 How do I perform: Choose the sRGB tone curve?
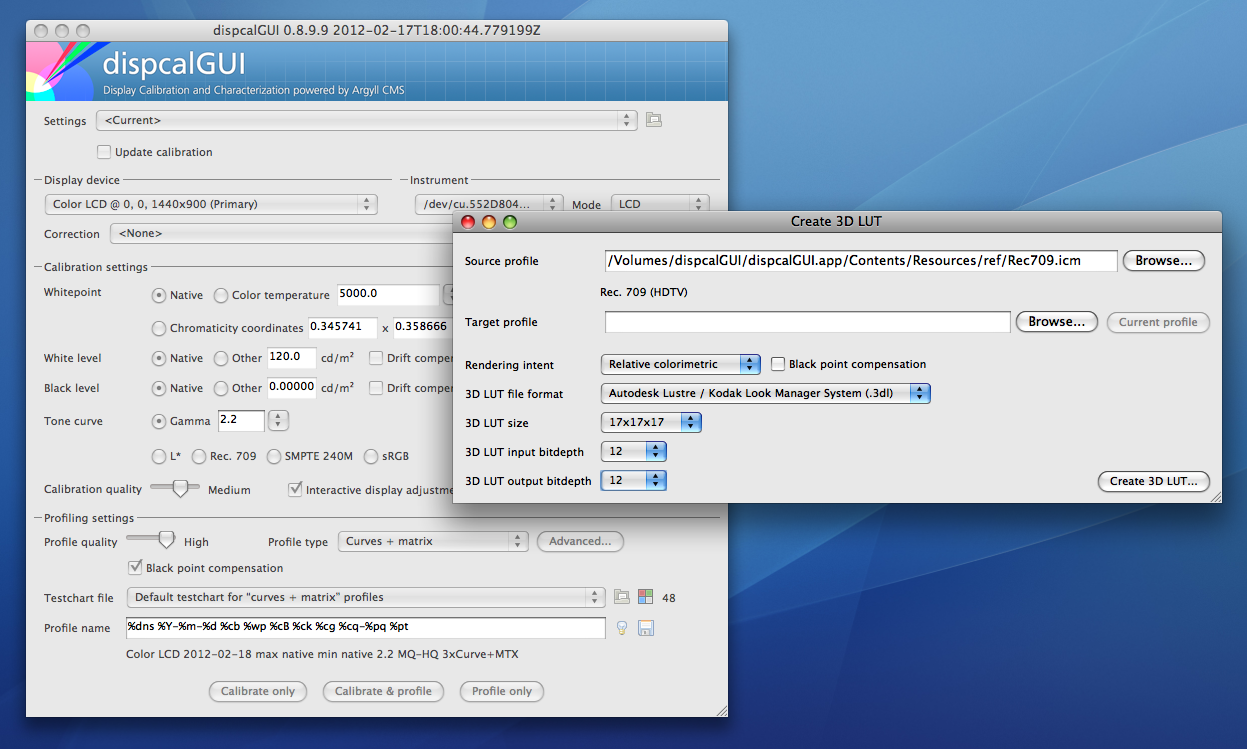point(372,456)
